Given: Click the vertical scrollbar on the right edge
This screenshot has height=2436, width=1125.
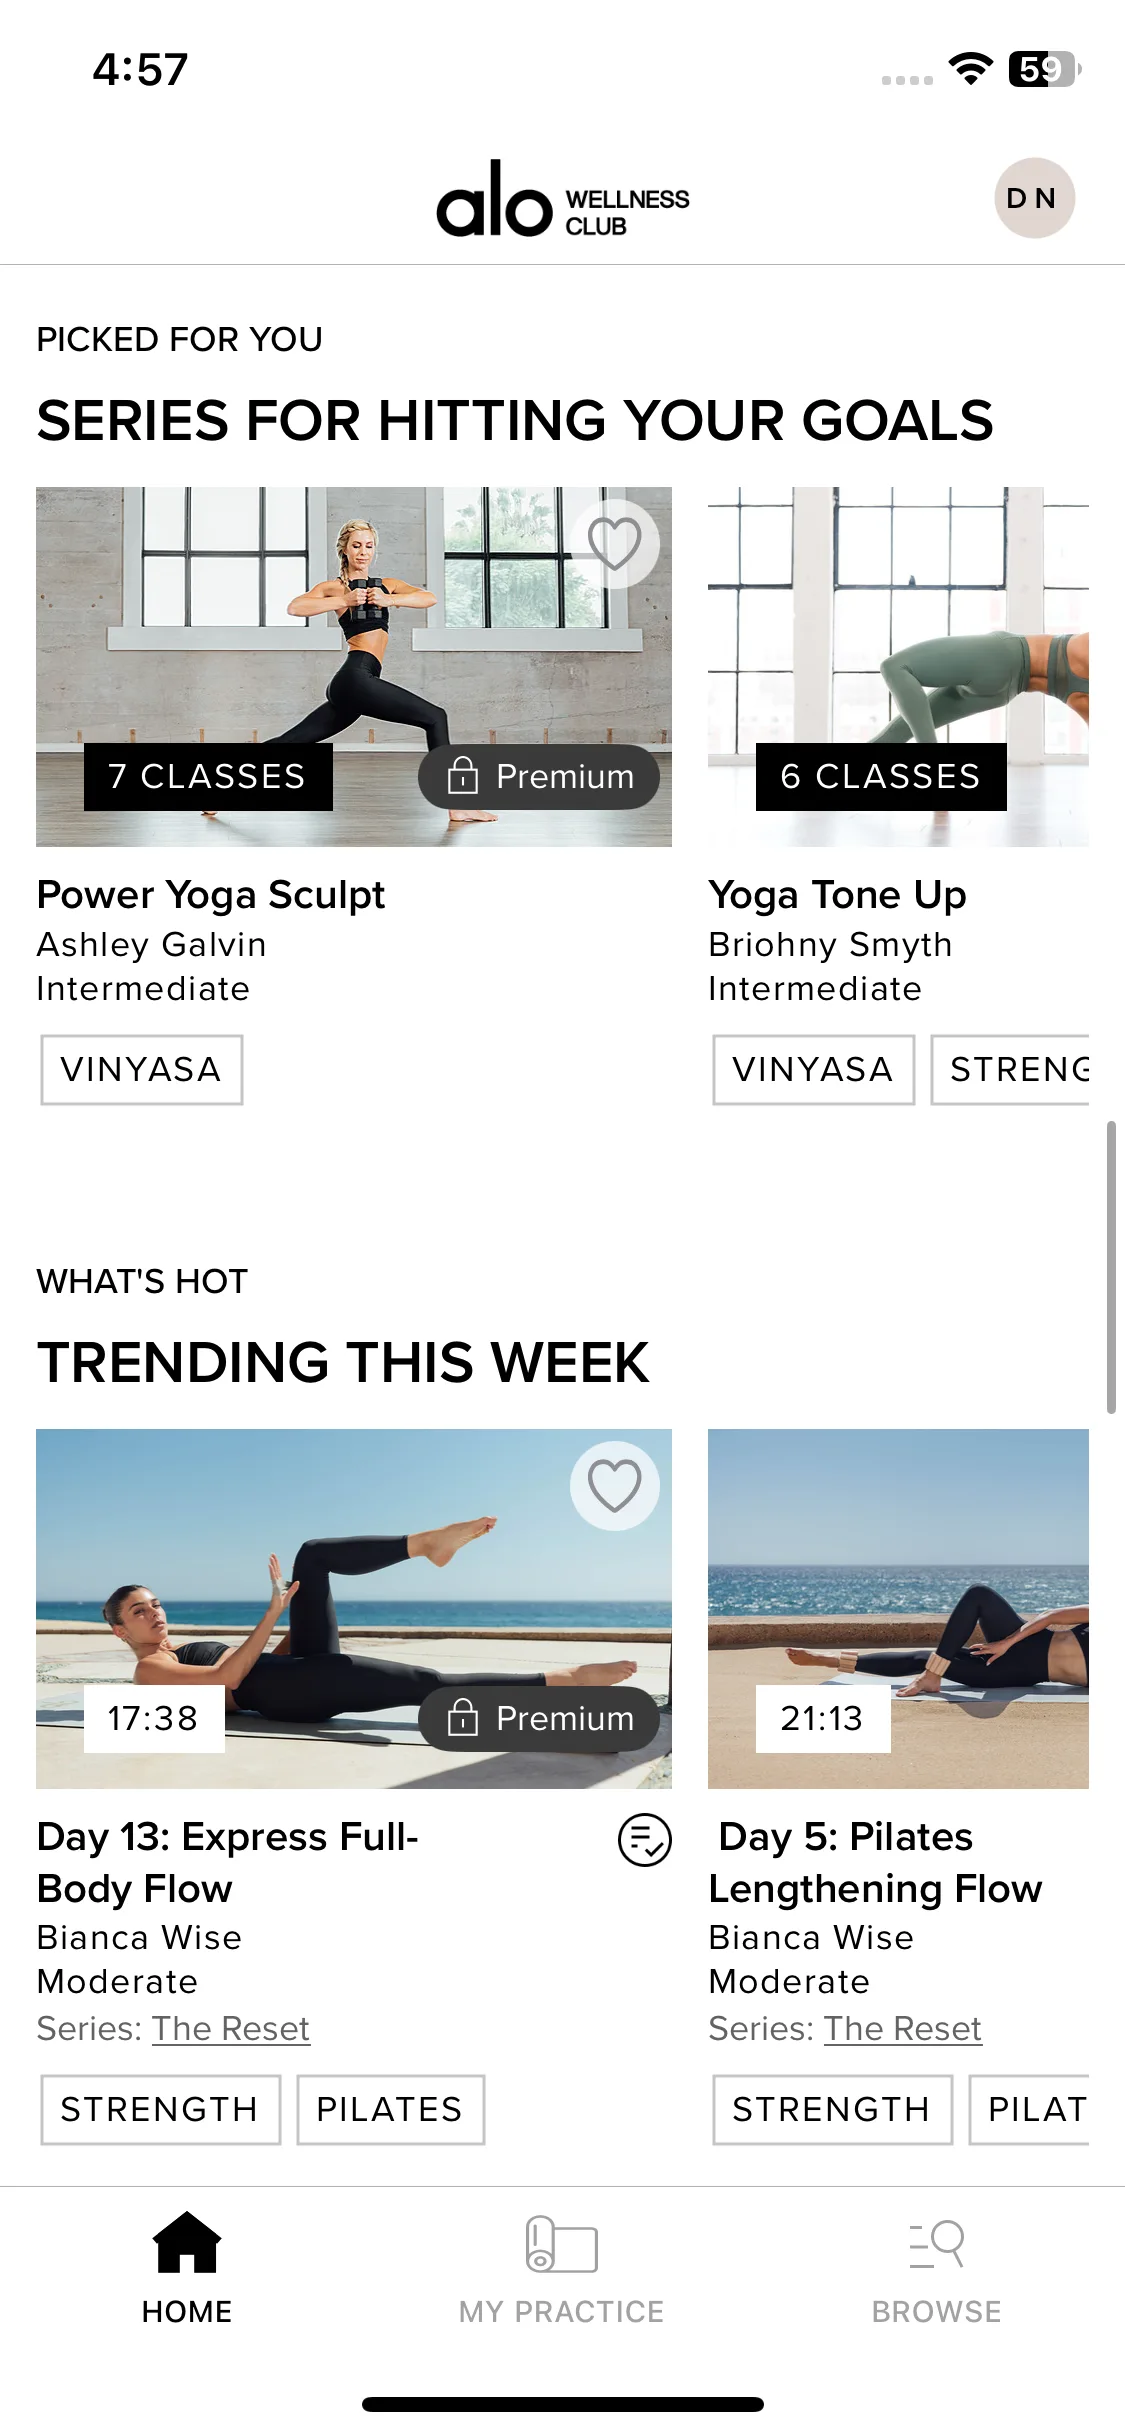Looking at the screenshot, I should tap(1111, 1267).
